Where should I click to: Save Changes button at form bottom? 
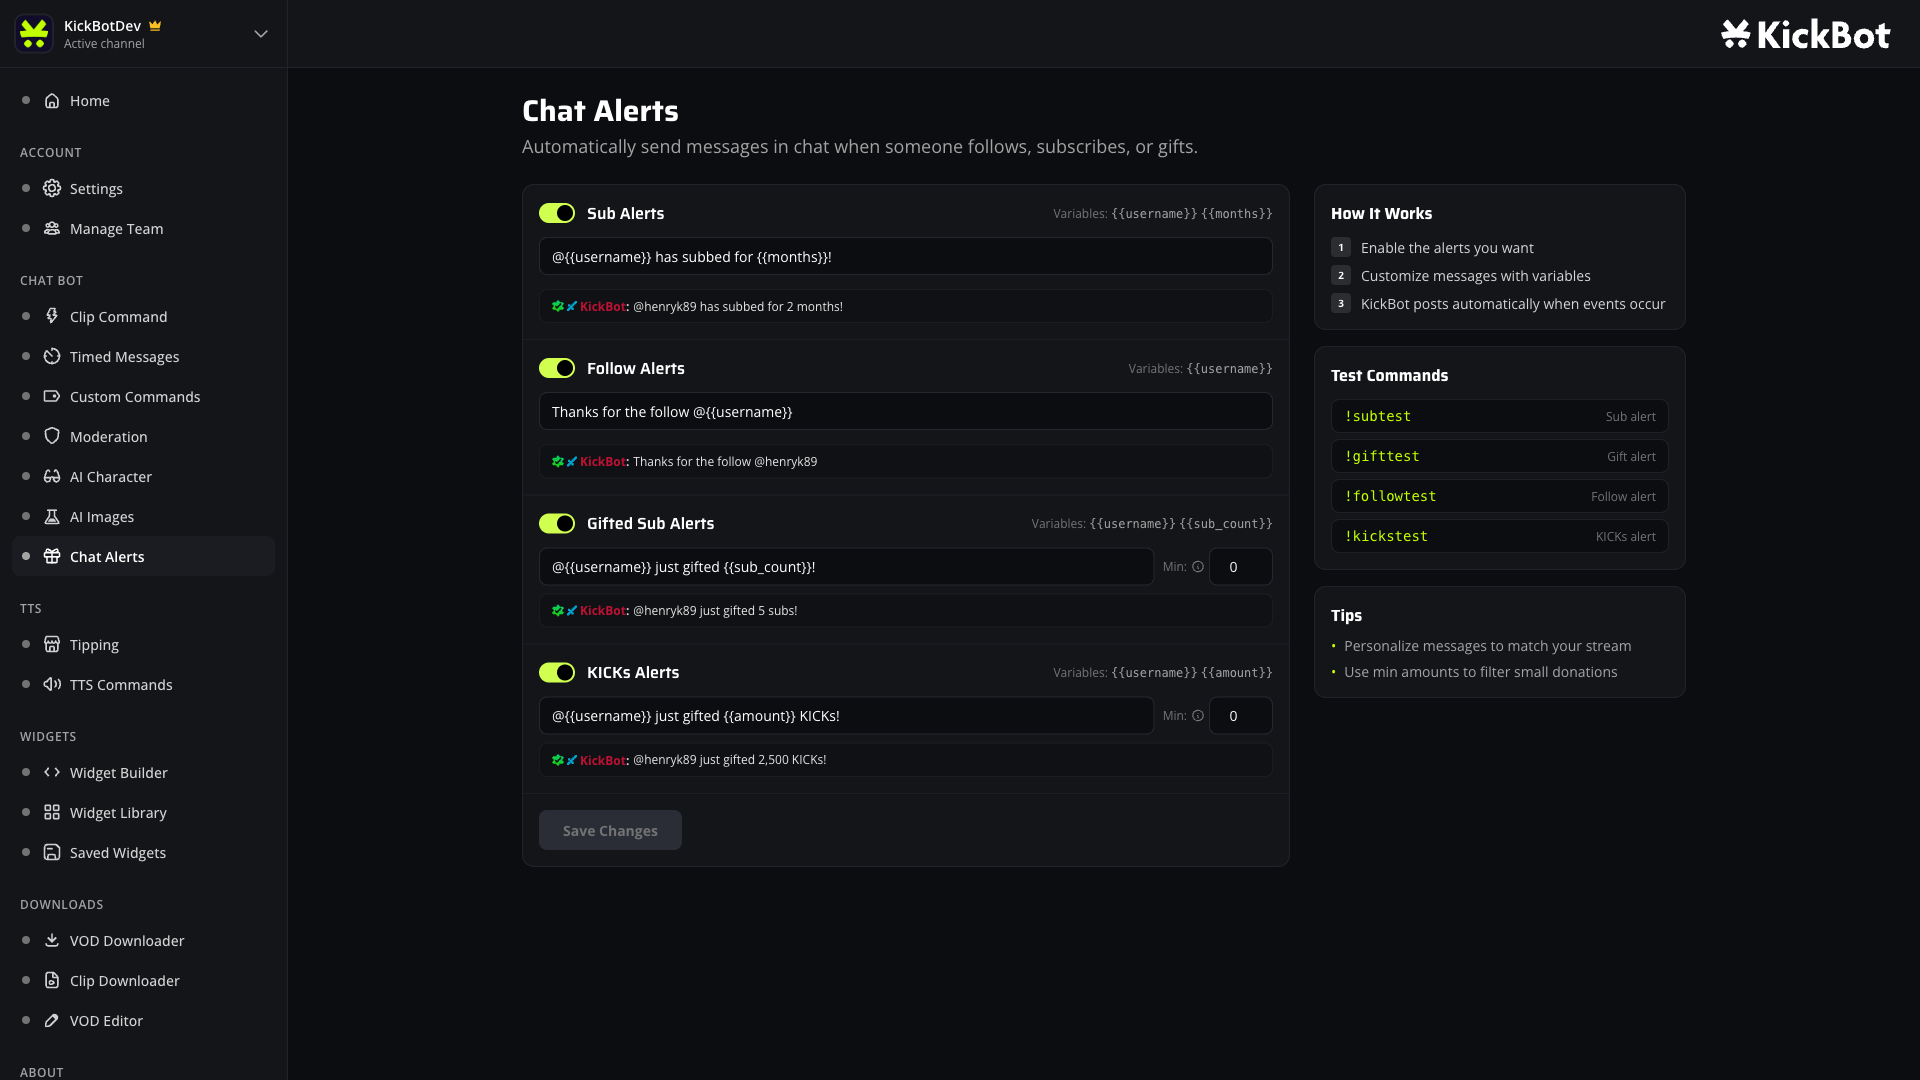pyautogui.click(x=610, y=830)
